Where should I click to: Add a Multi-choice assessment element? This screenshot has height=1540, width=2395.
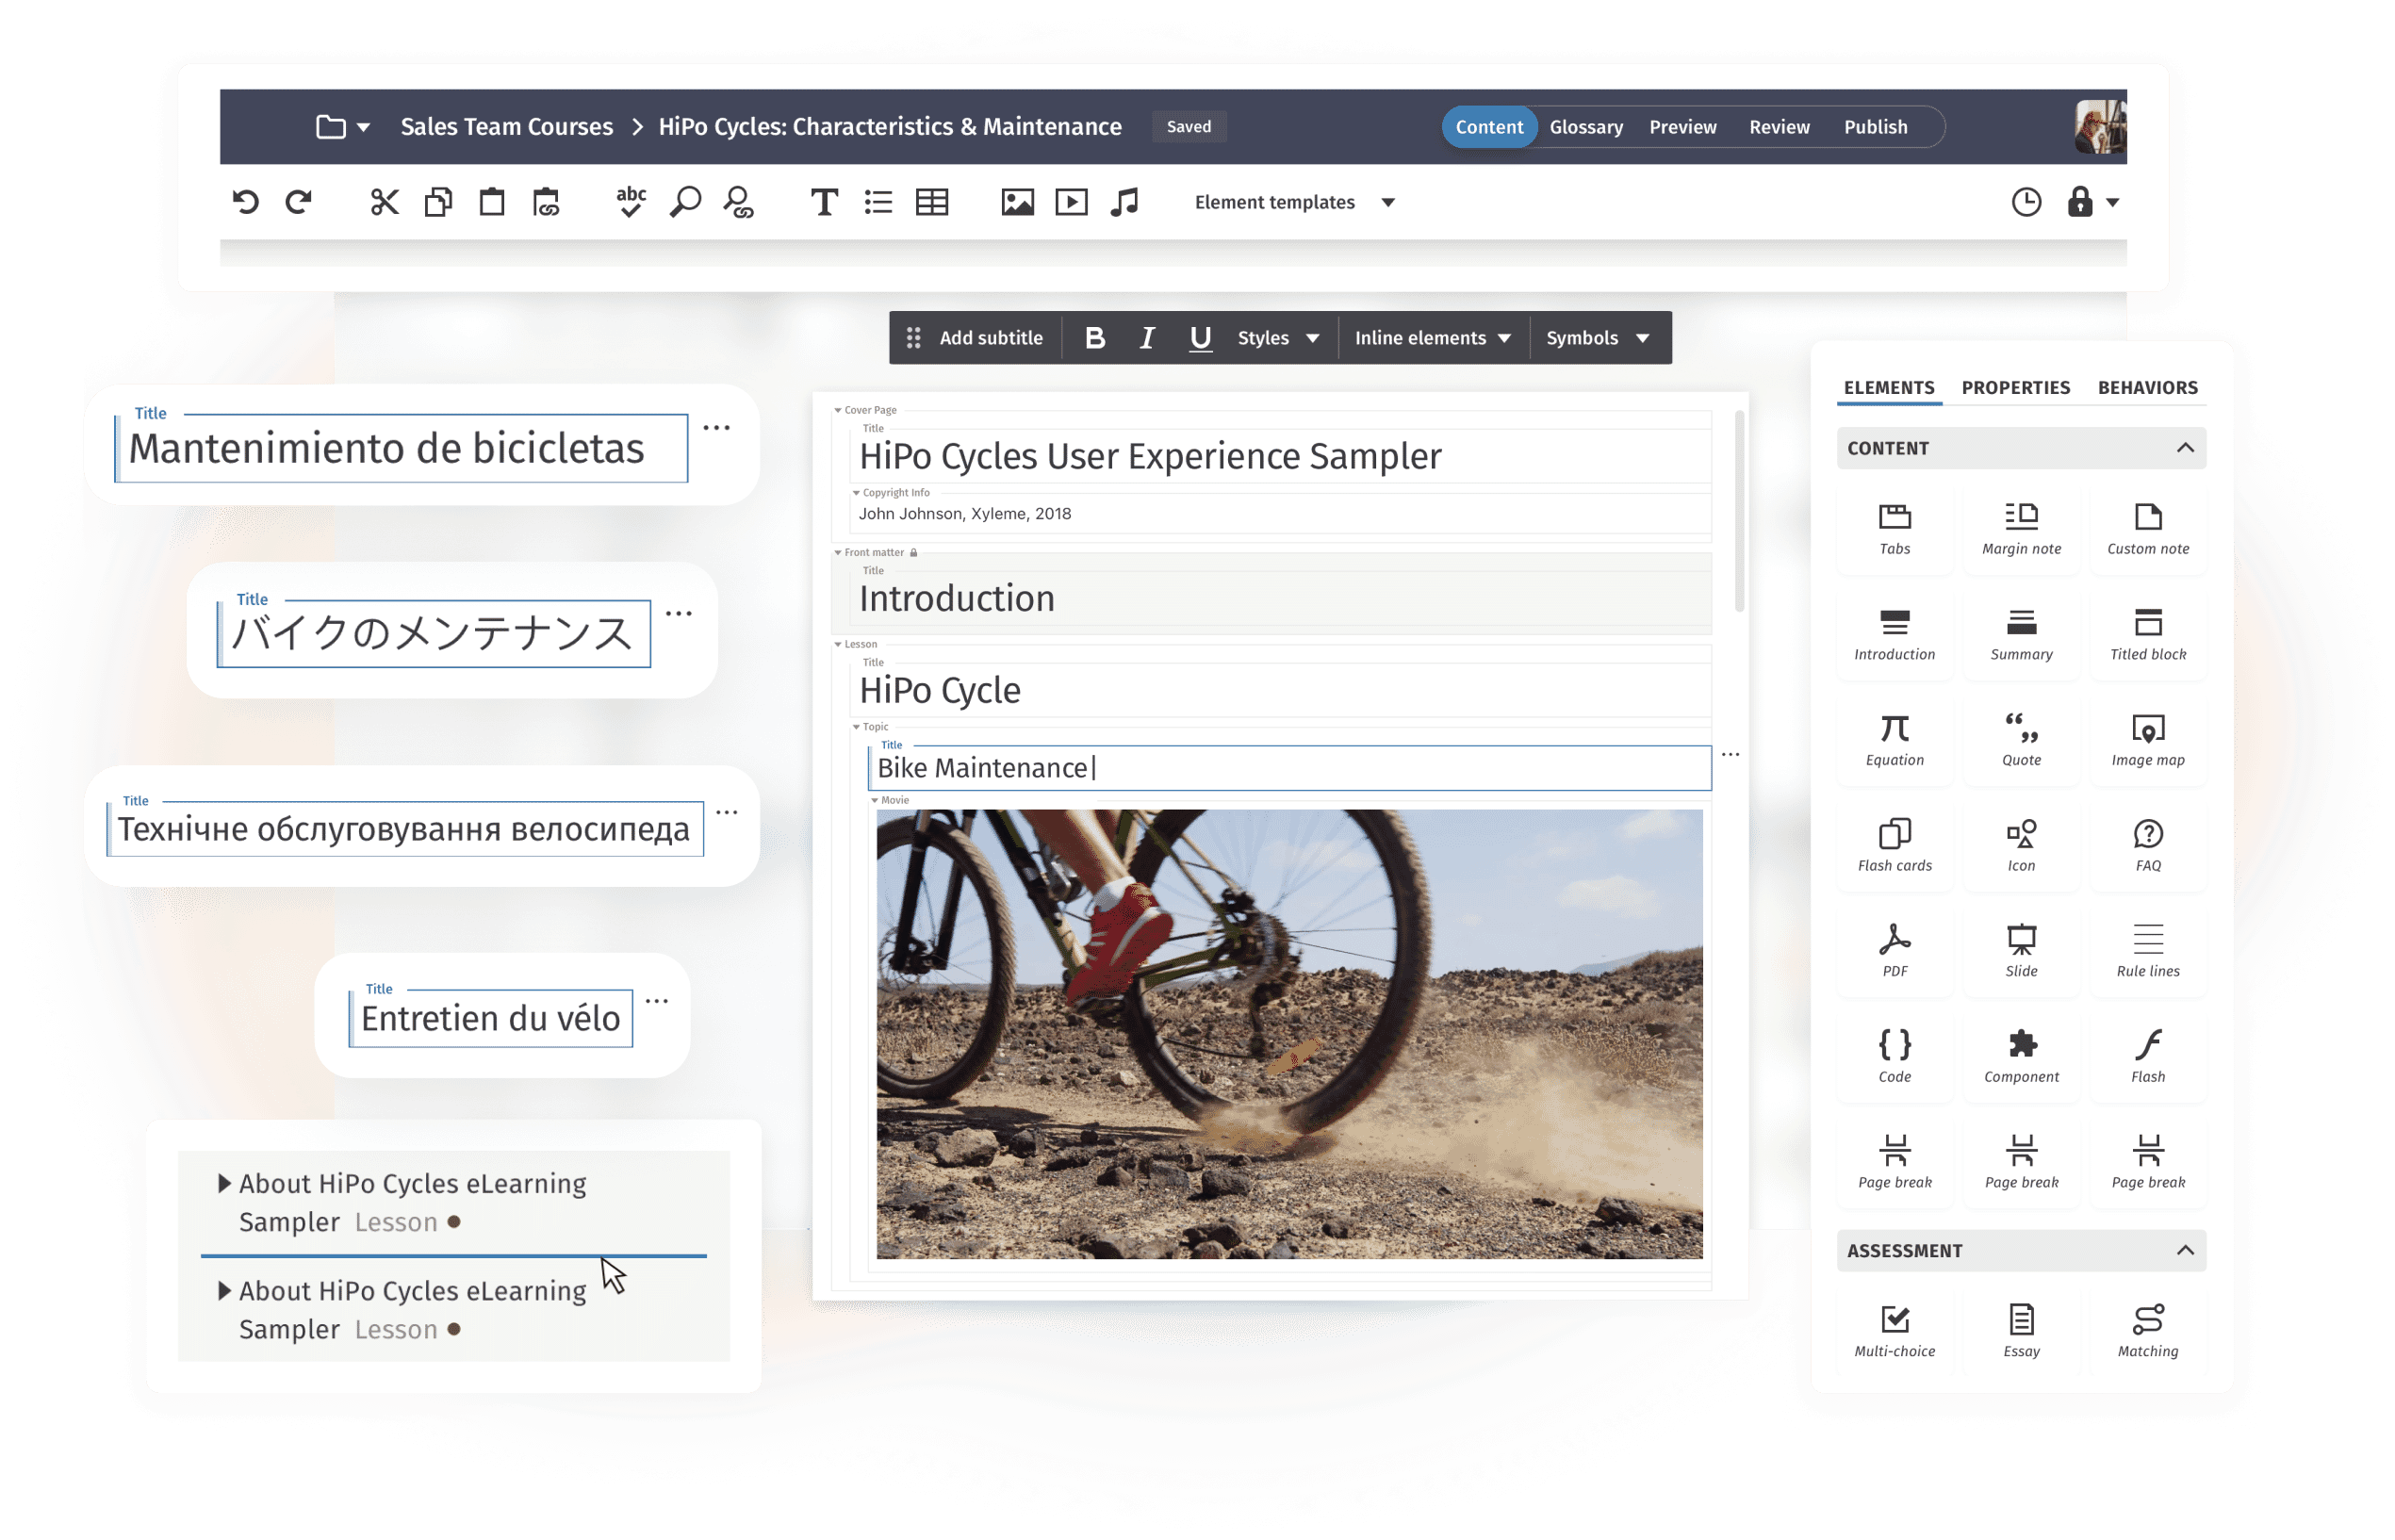click(1894, 1327)
